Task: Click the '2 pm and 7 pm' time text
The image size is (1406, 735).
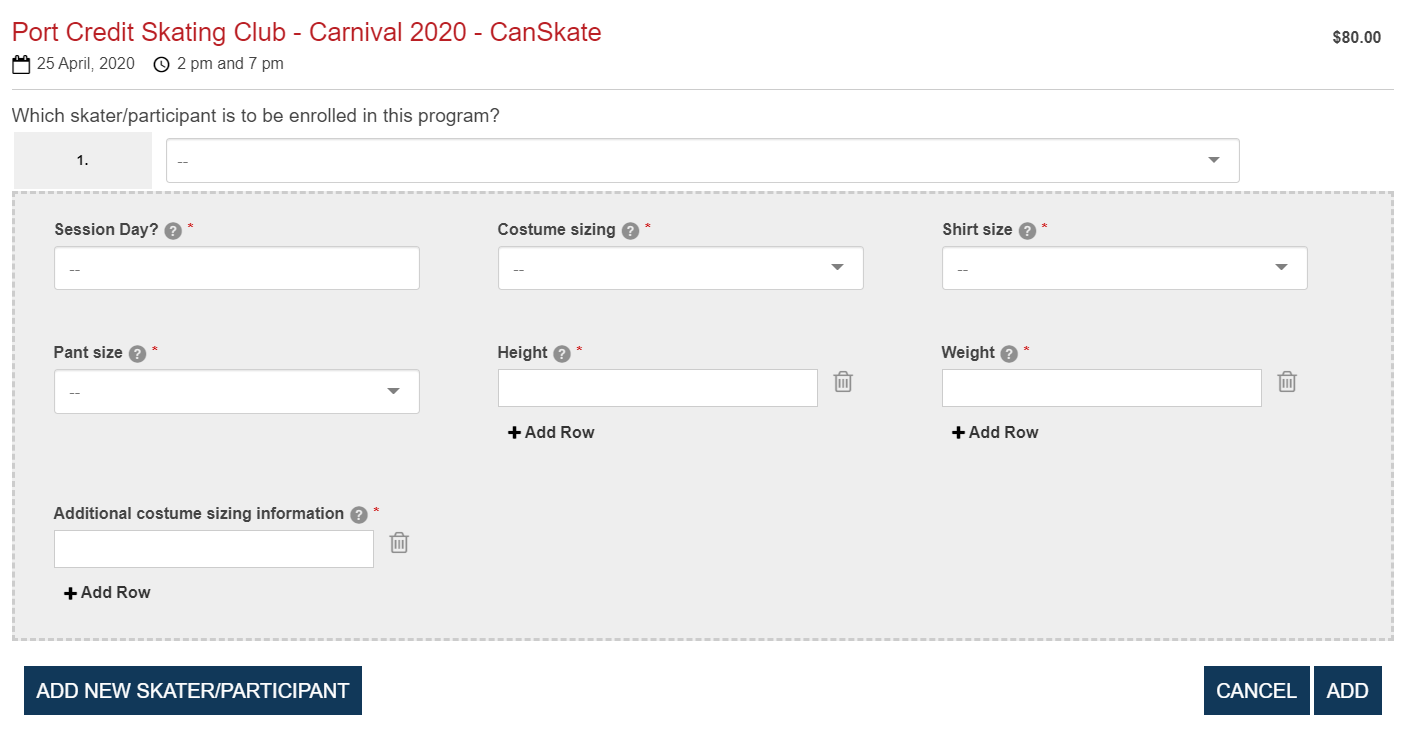Action: (230, 64)
